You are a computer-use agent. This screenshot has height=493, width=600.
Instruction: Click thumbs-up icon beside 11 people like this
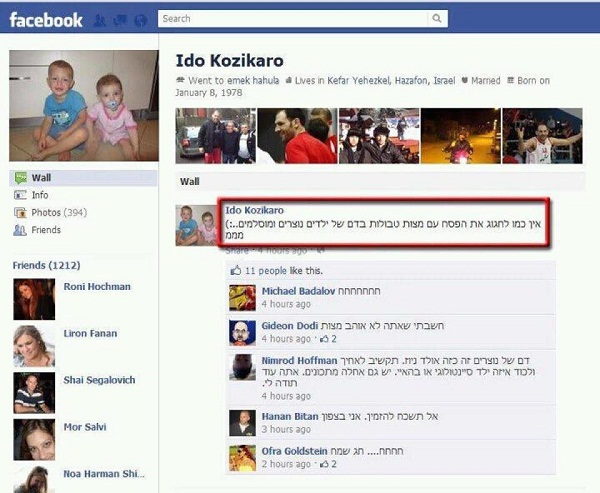point(236,271)
